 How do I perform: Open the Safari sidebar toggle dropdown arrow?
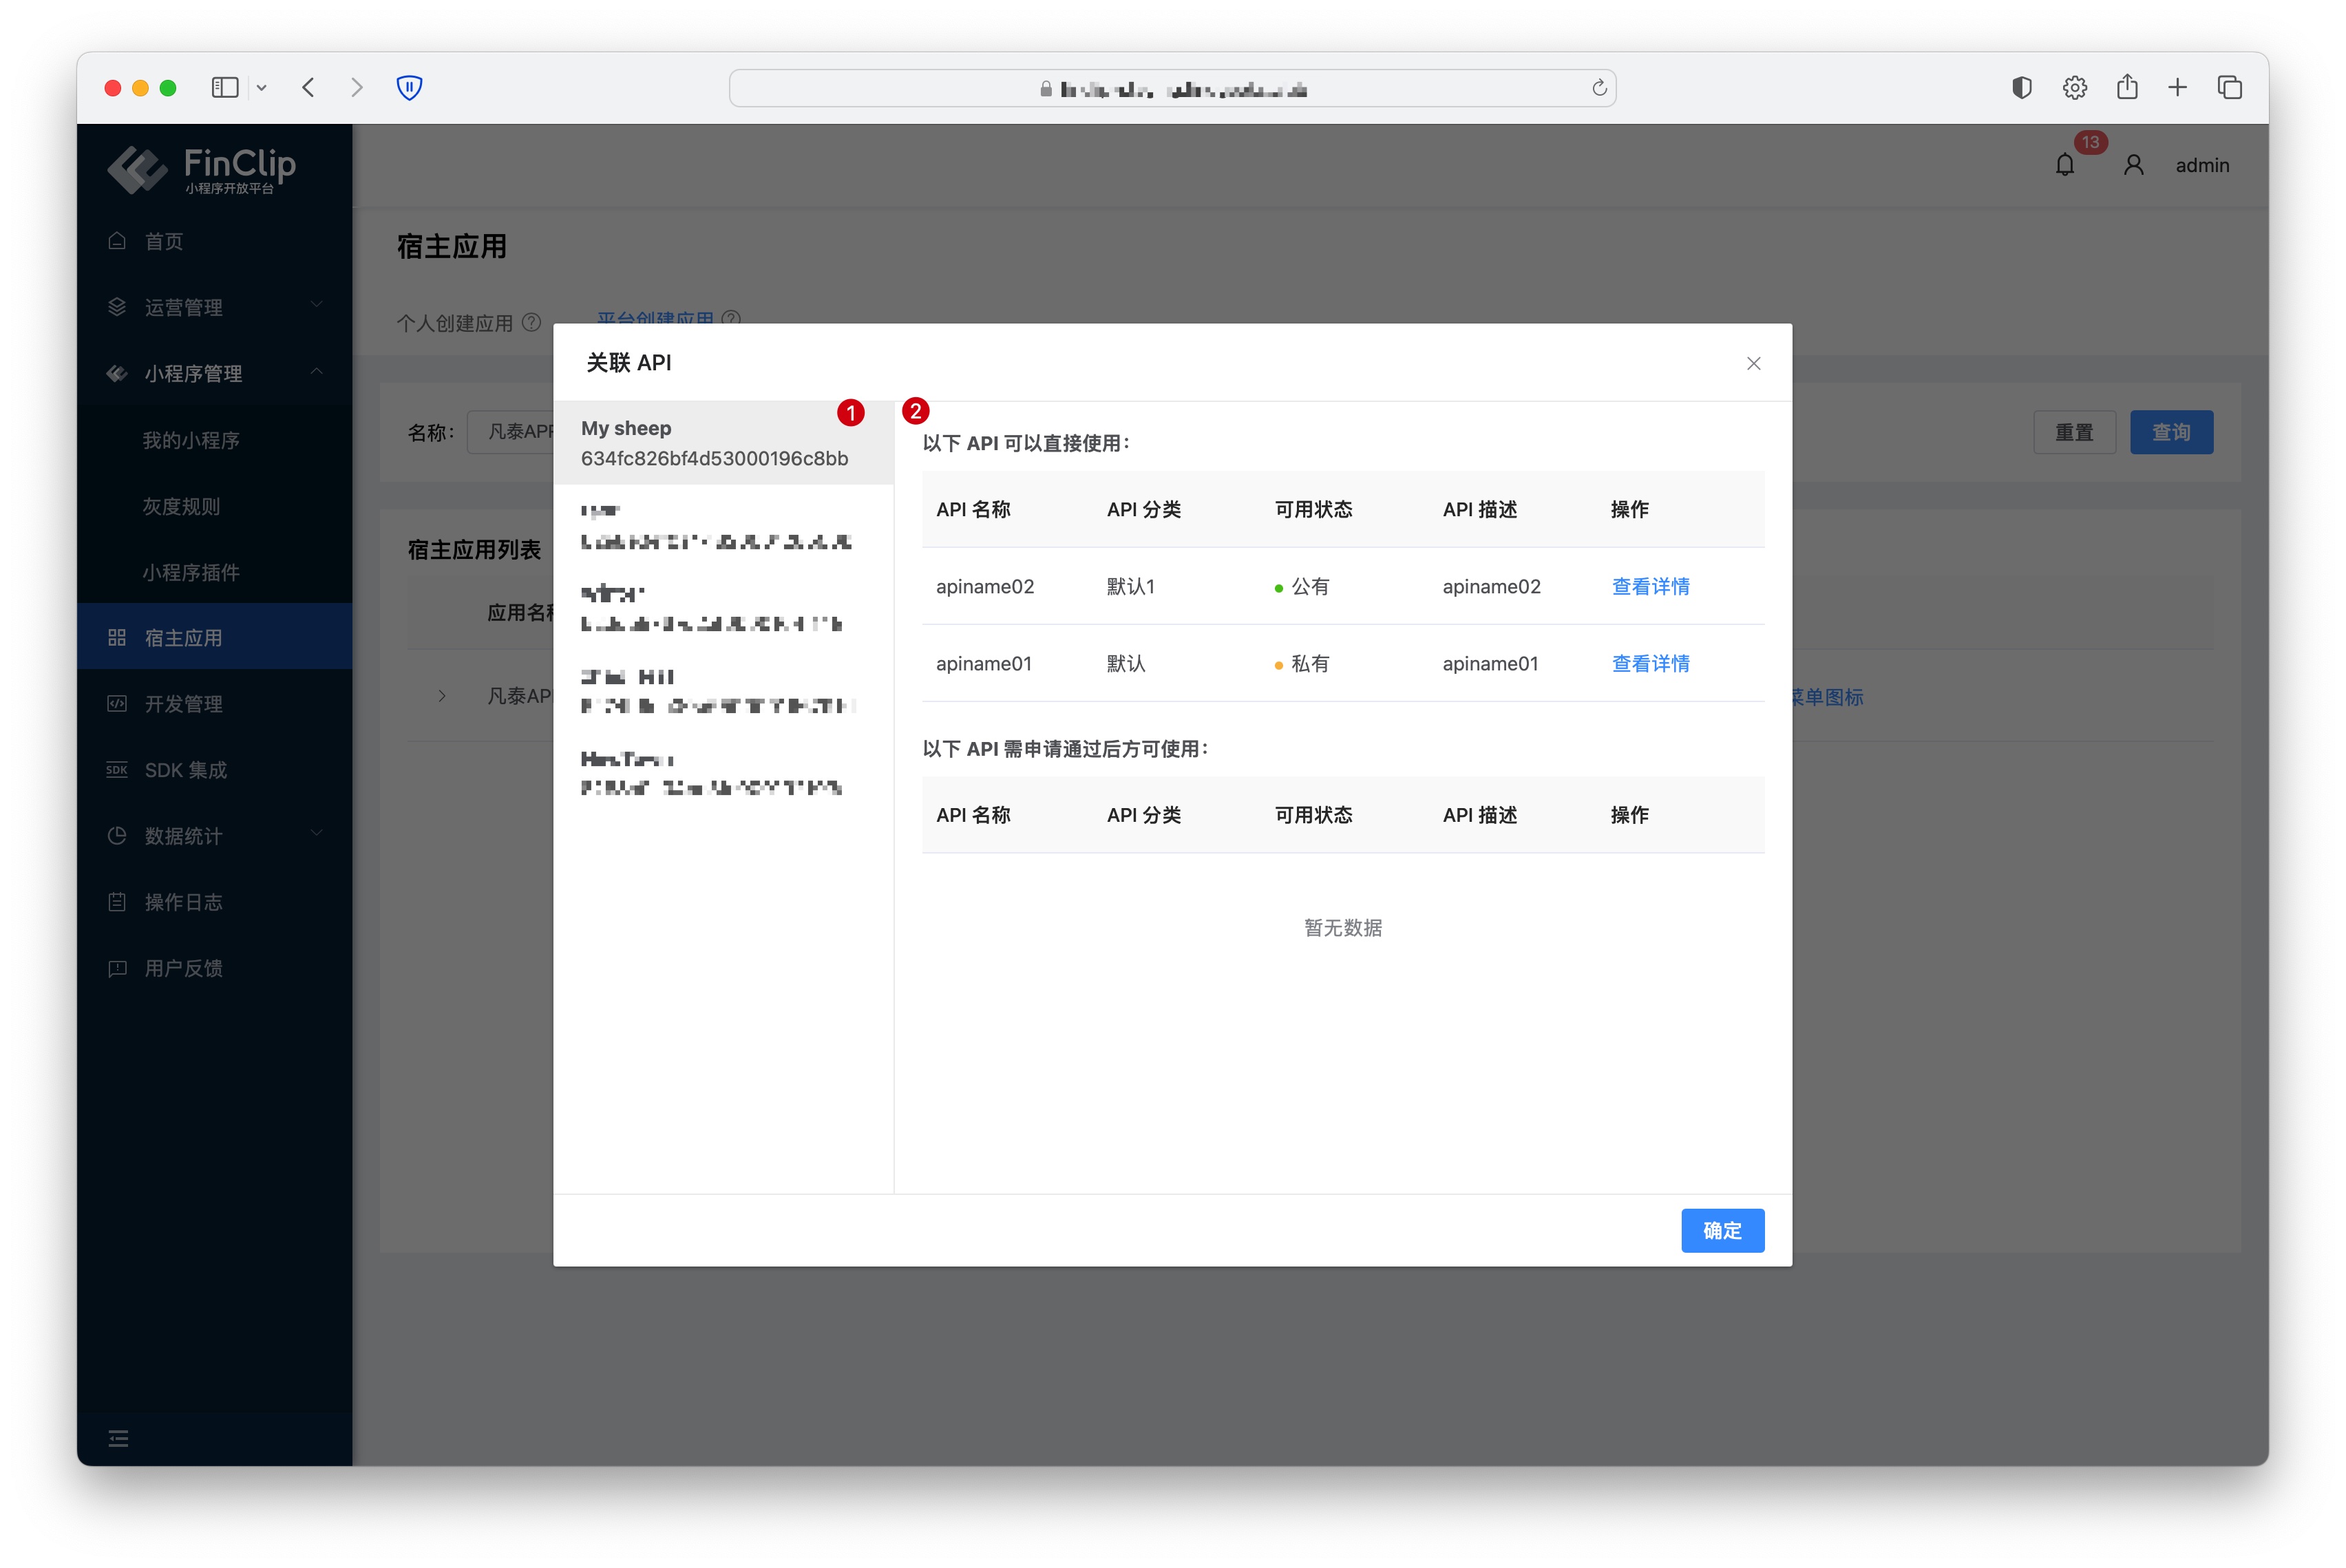pos(262,88)
